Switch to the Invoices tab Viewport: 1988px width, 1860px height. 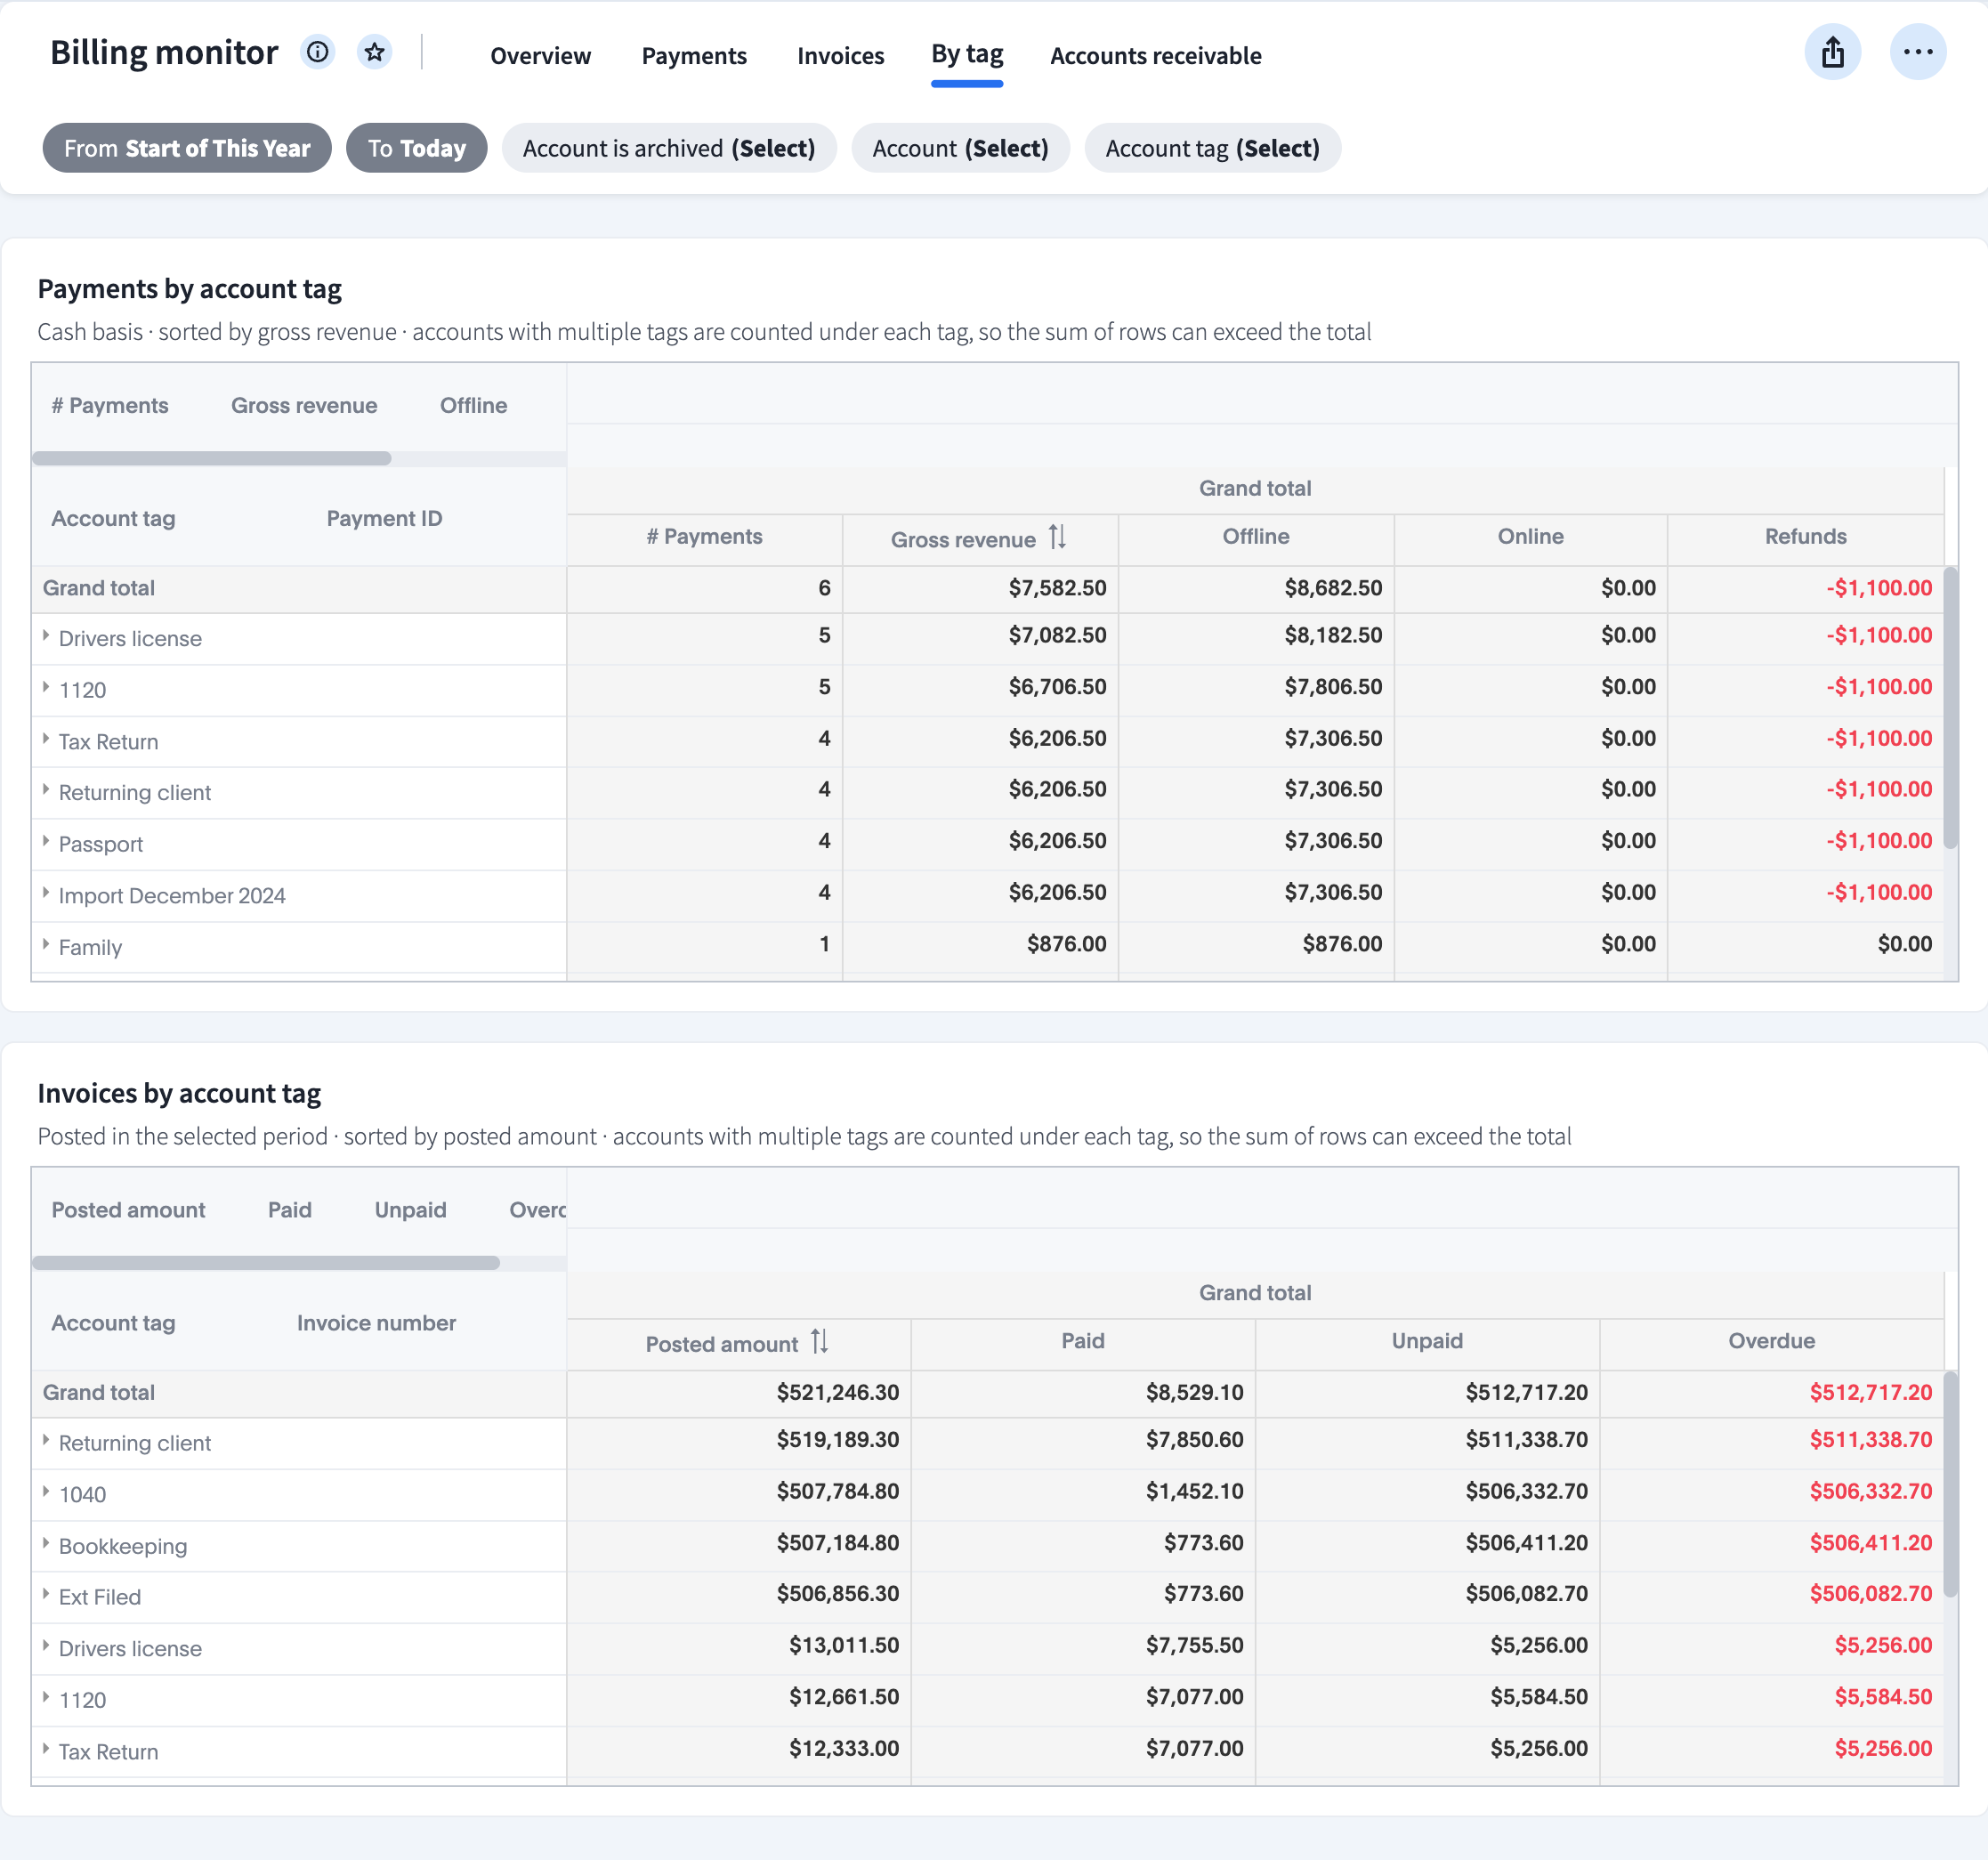point(840,56)
